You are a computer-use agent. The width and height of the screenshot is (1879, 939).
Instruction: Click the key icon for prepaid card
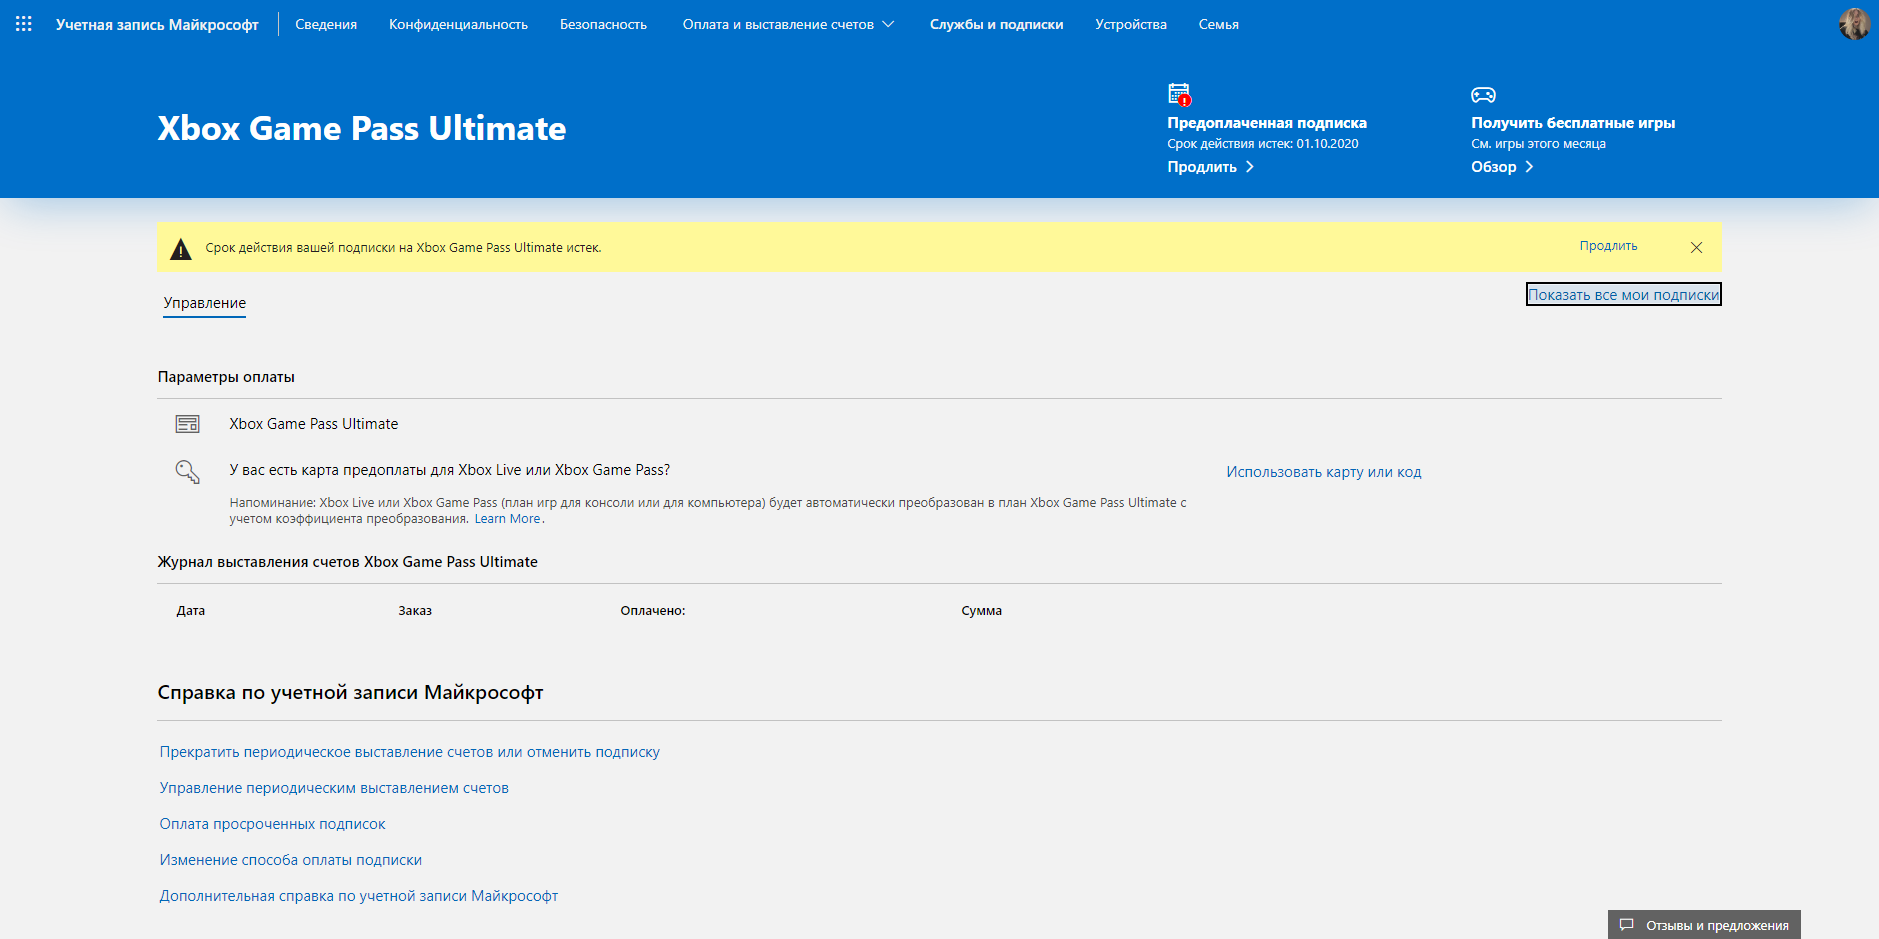[x=187, y=471]
